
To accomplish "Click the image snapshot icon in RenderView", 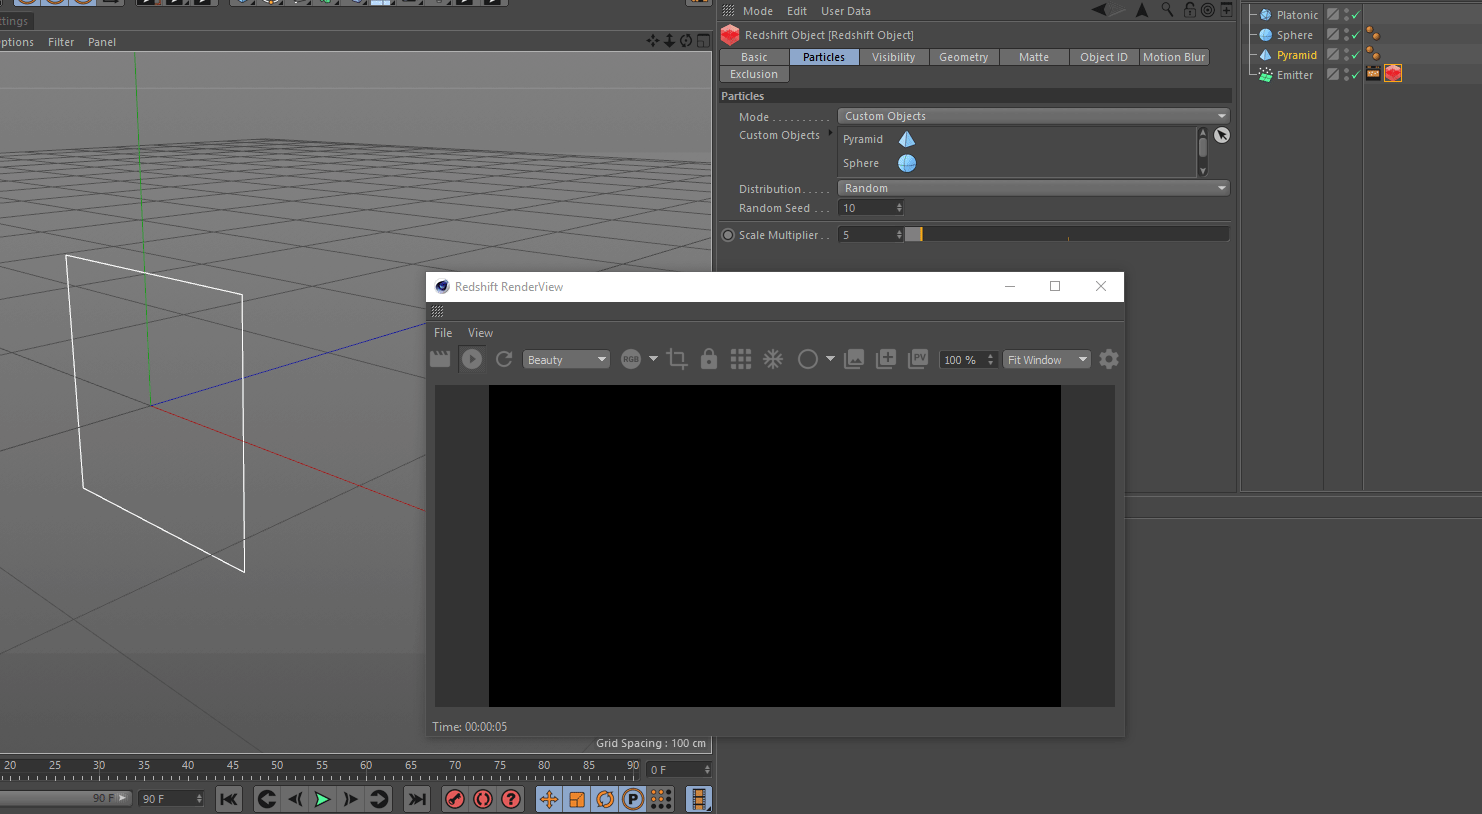I will point(854,359).
